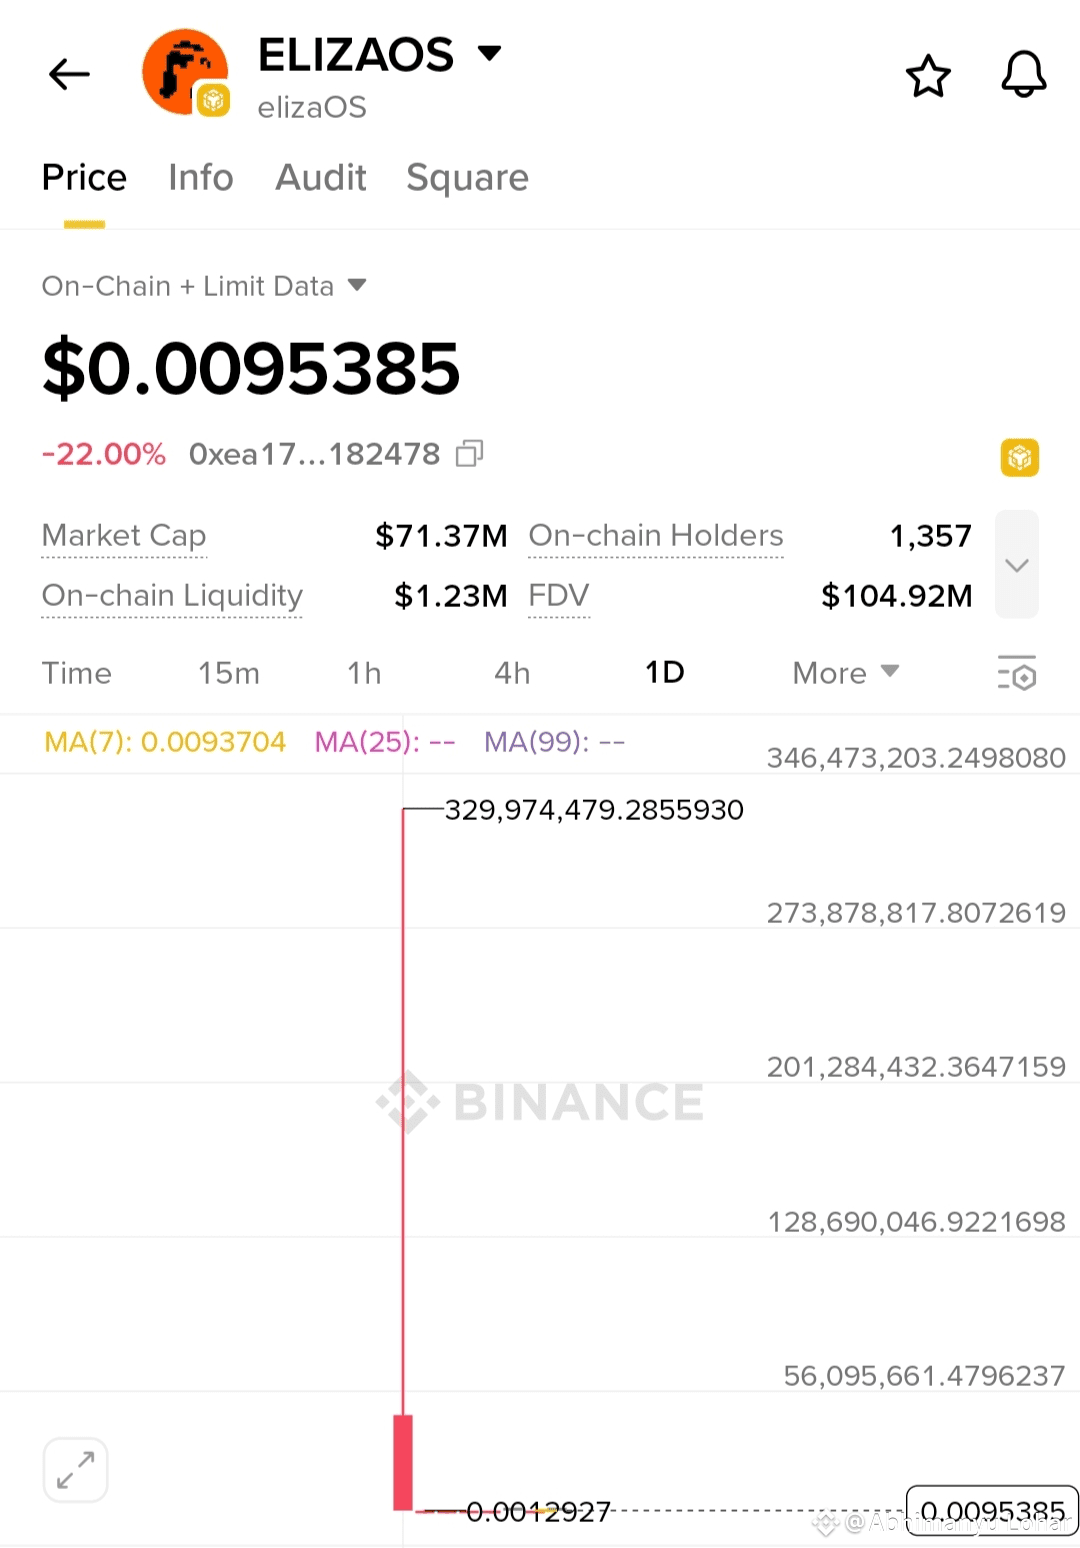Open the ELIZAOS token dropdown arrow
Image resolution: width=1080 pixels, height=1548 pixels.
point(489,53)
